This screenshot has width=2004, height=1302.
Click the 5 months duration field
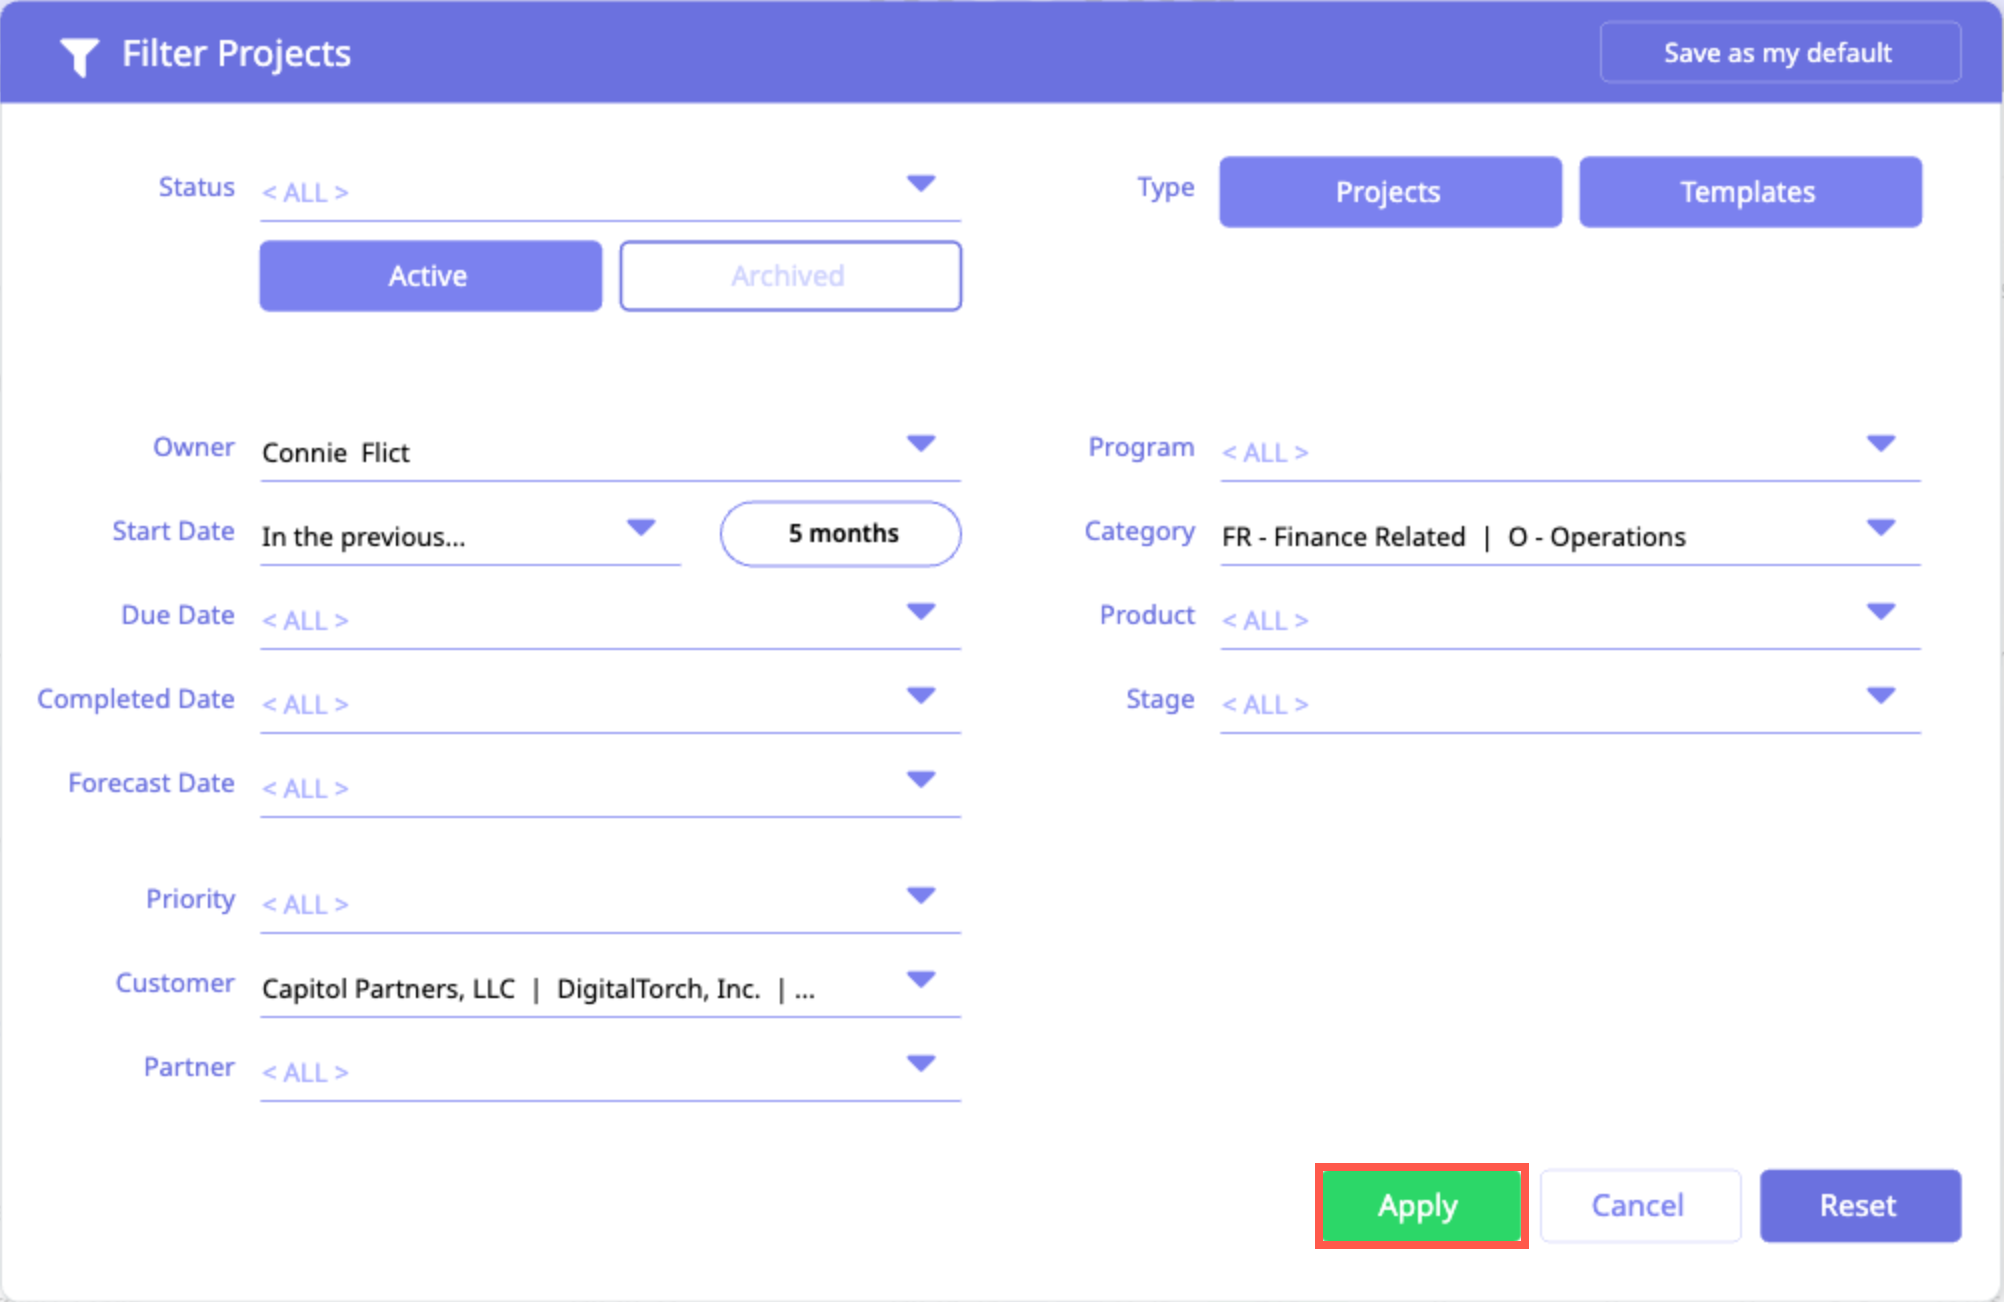pyautogui.click(x=840, y=534)
